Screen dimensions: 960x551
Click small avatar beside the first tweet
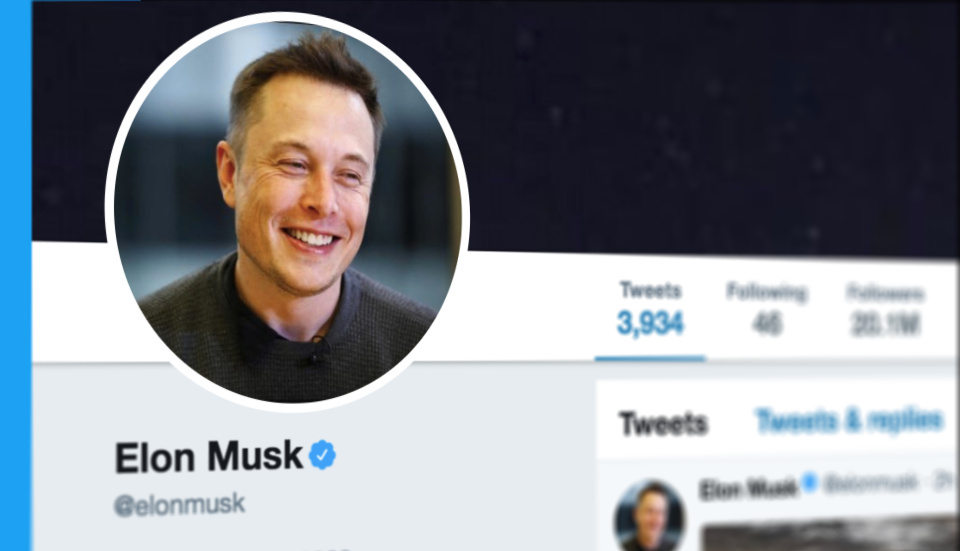649,516
